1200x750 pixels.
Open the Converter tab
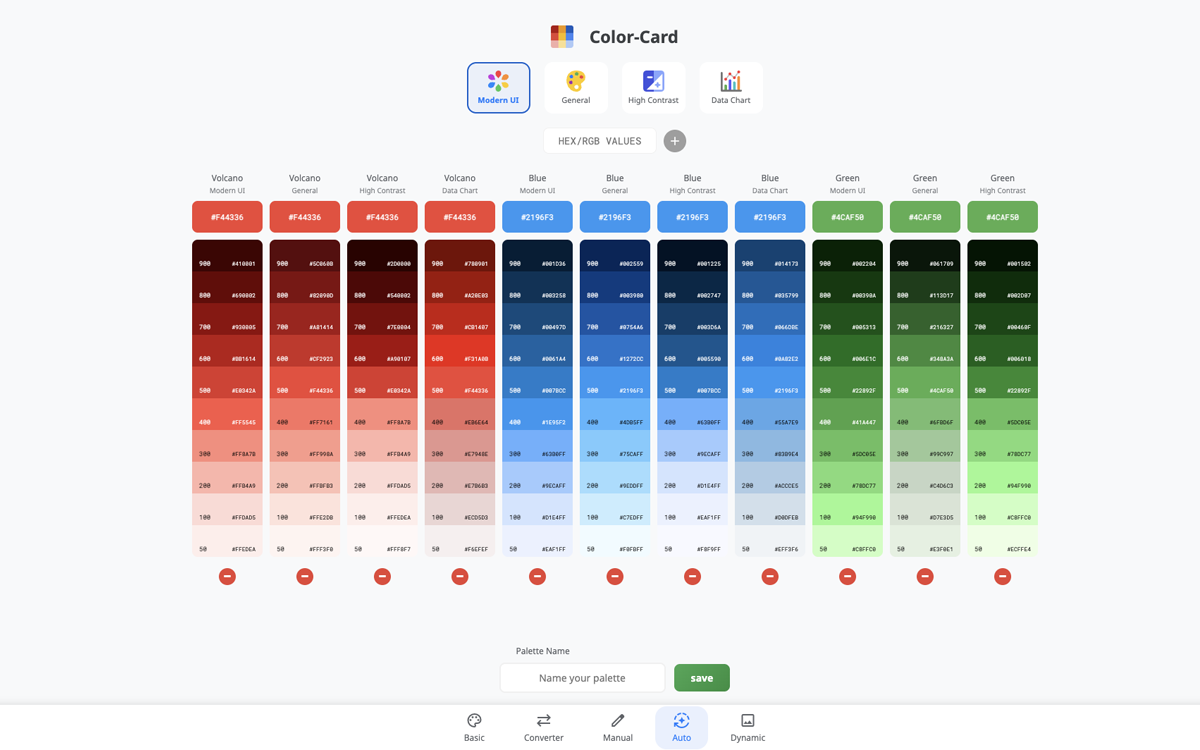[x=543, y=727]
